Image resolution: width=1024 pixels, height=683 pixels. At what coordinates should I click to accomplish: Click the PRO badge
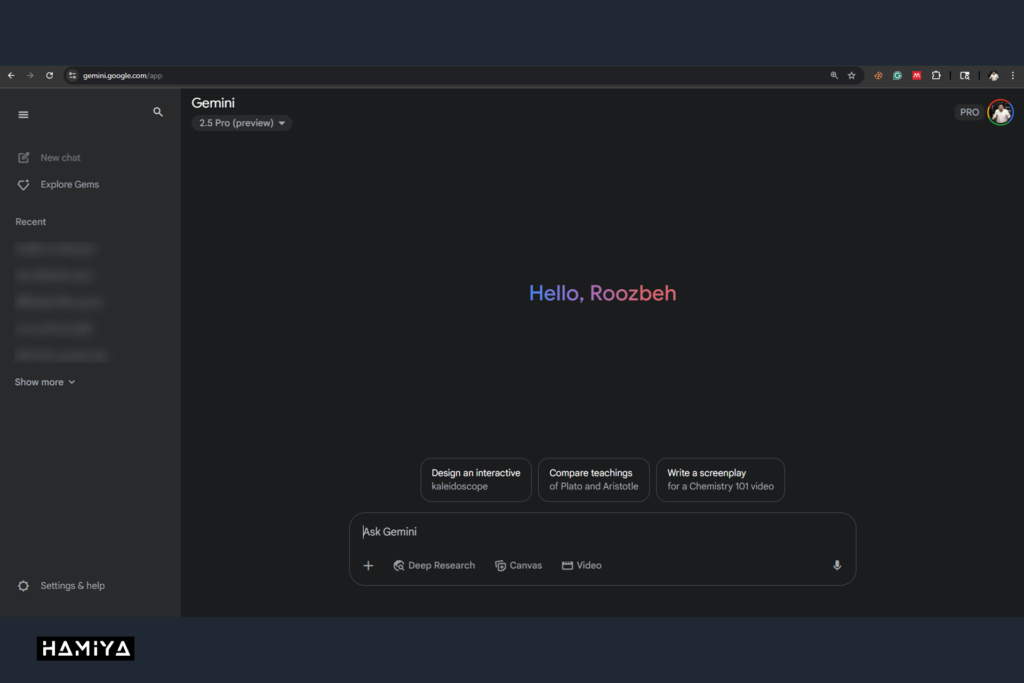coord(969,112)
